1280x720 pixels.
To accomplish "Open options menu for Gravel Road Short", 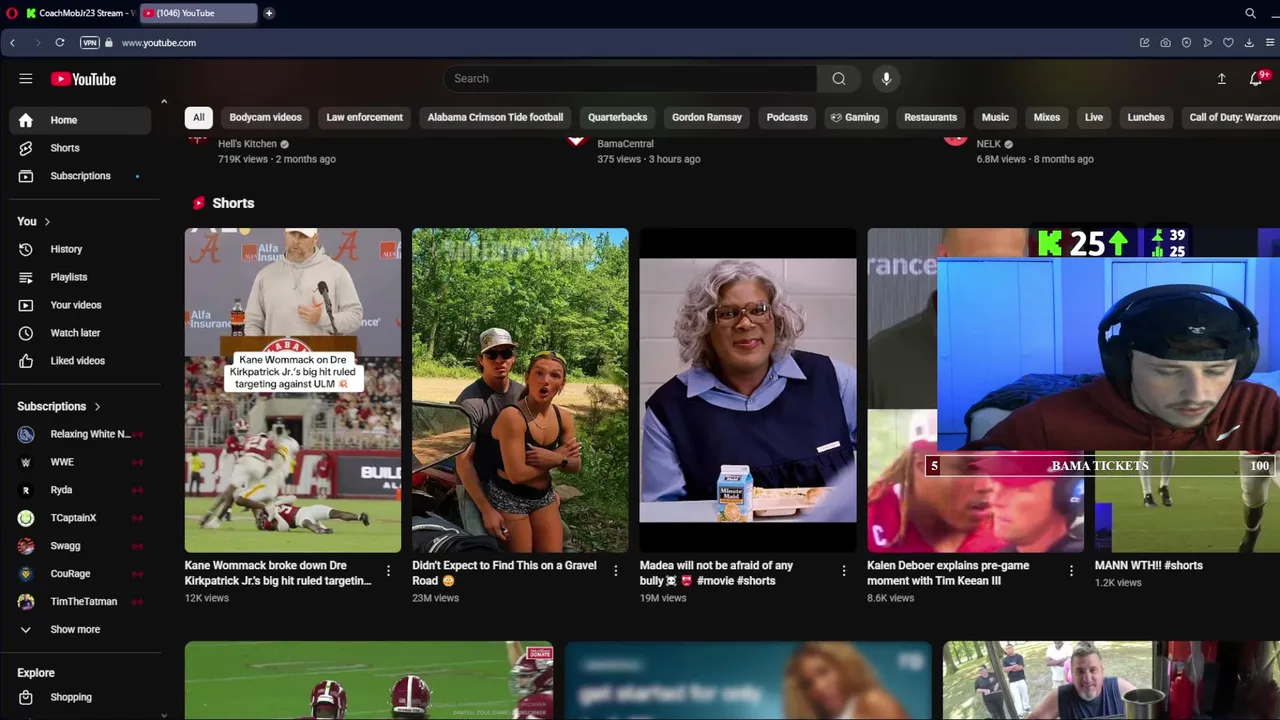I will pos(616,571).
